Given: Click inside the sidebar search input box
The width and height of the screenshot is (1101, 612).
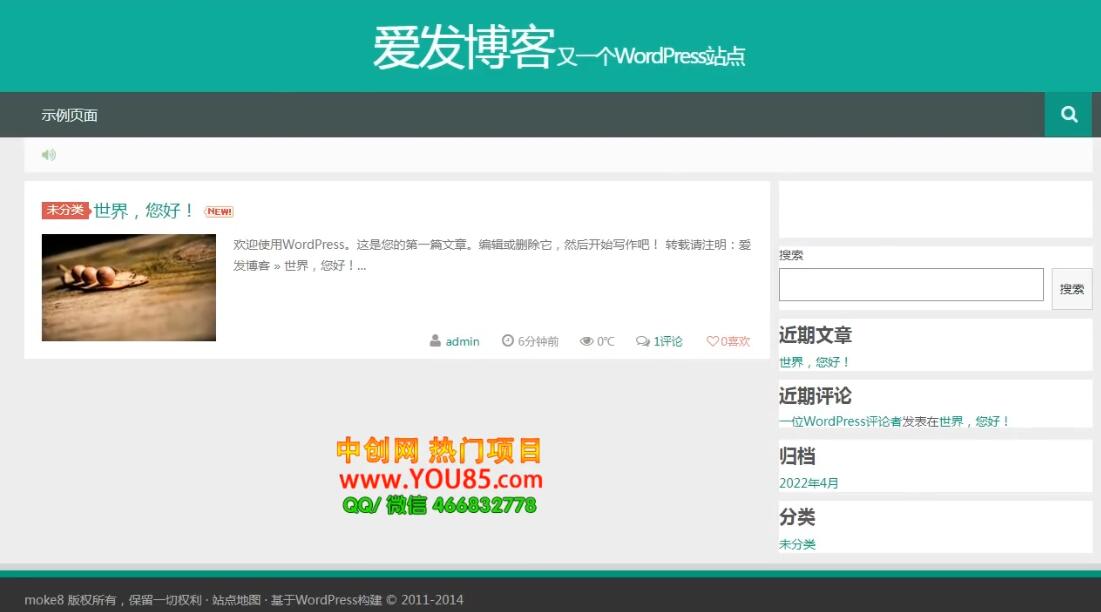Looking at the screenshot, I should point(910,284).
